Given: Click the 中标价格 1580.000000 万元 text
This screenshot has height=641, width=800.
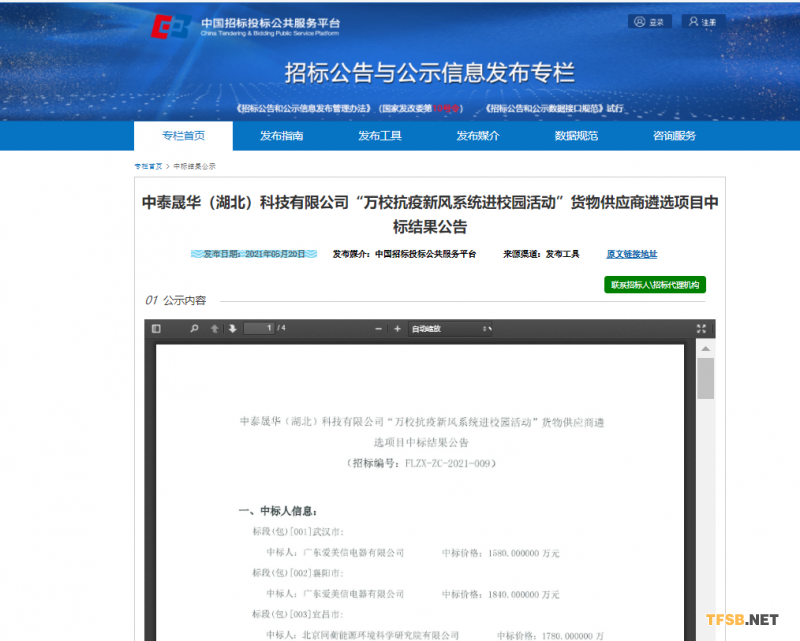Looking at the screenshot, I should pyautogui.click(x=501, y=553).
